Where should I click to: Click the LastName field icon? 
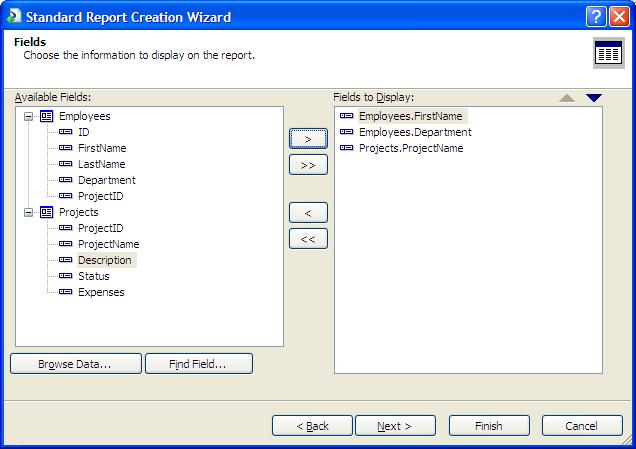pos(66,164)
